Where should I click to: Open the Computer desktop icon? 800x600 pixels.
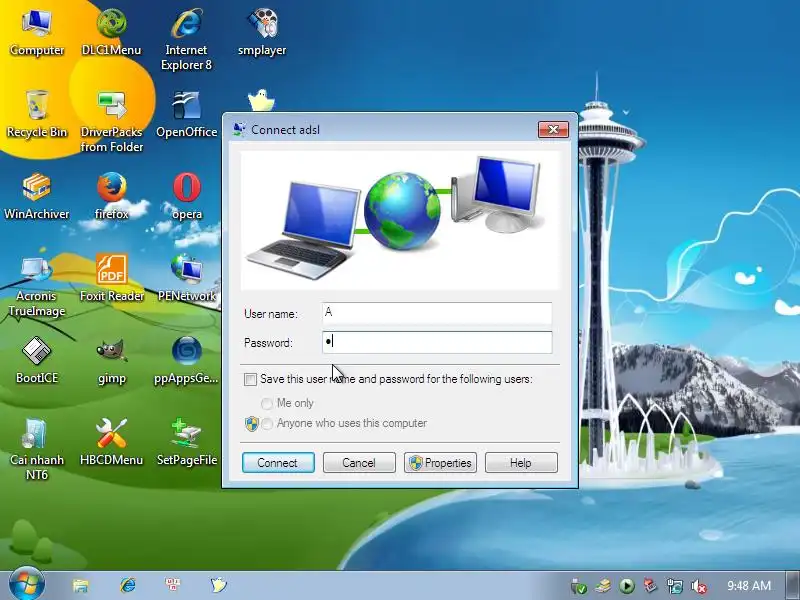pos(37,33)
